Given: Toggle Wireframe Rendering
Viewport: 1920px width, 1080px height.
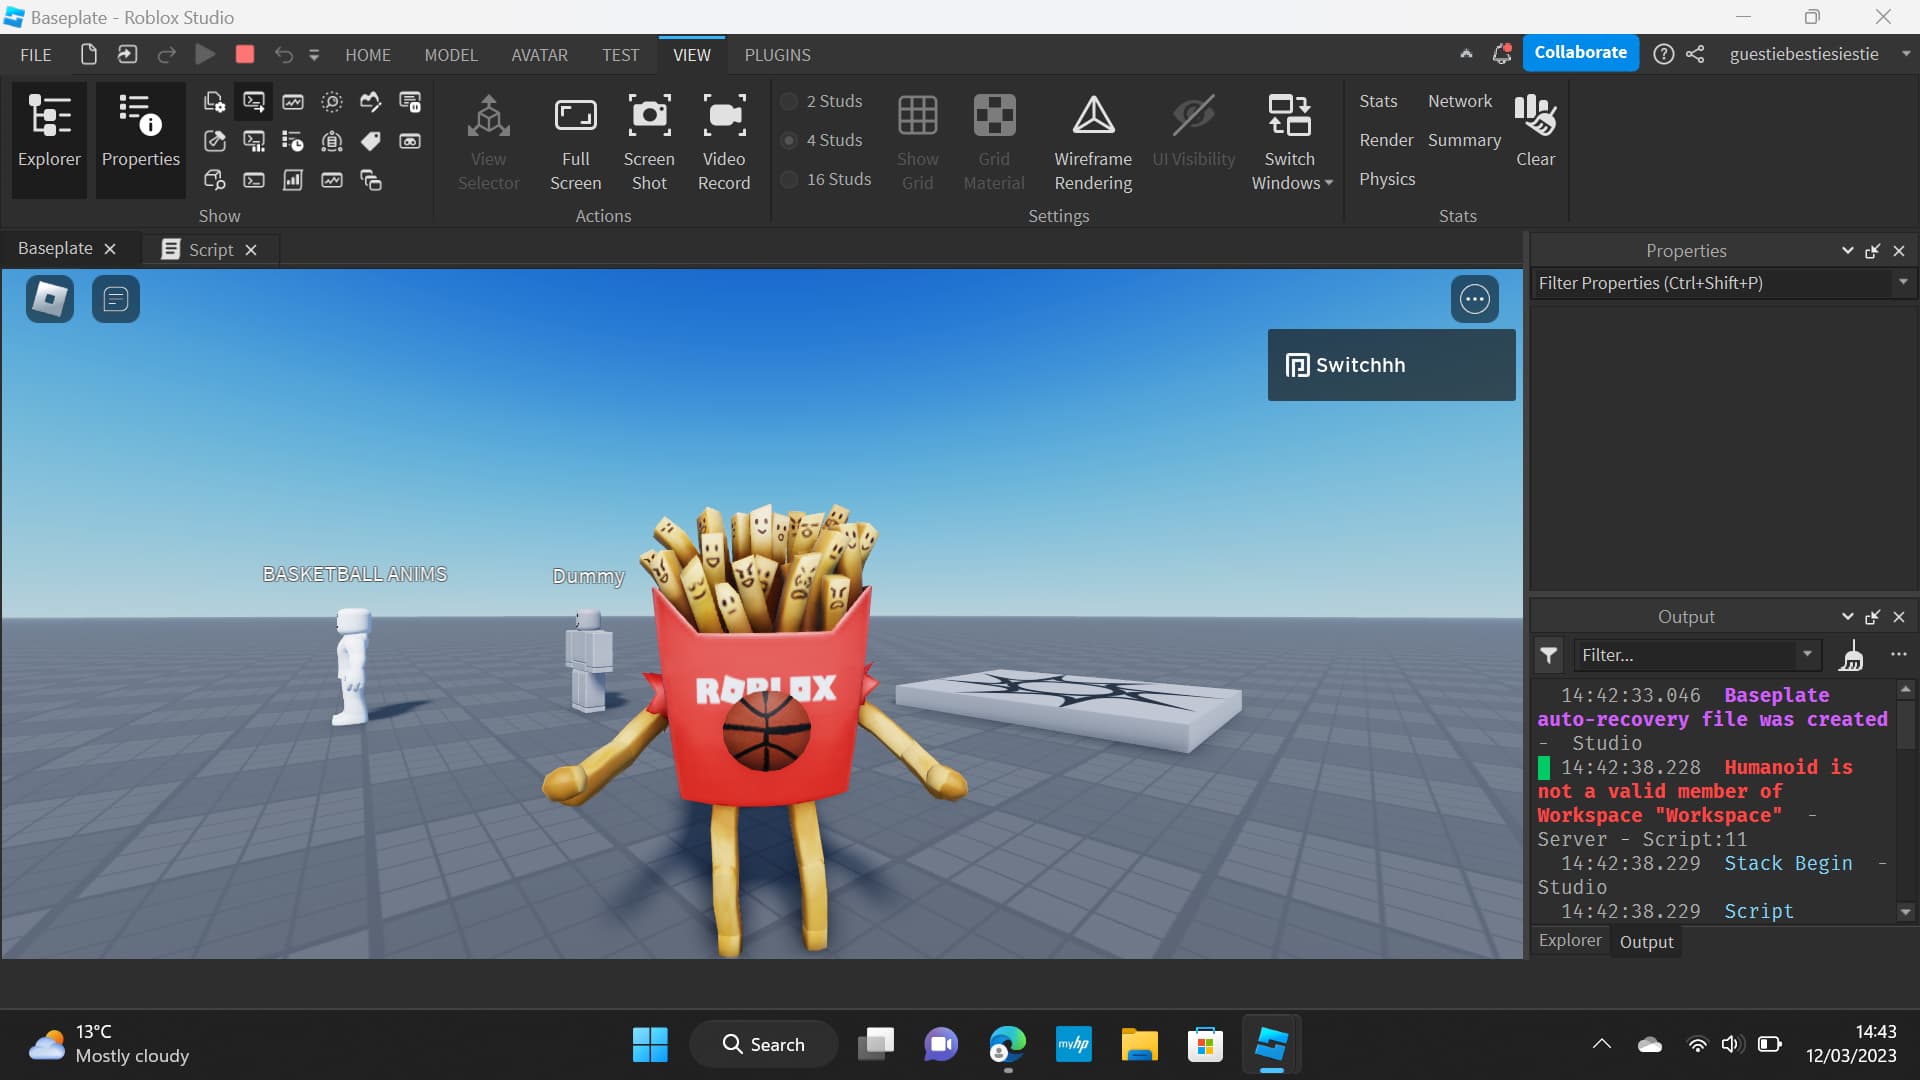Looking at the screenshot, I should coord(1092,140).
